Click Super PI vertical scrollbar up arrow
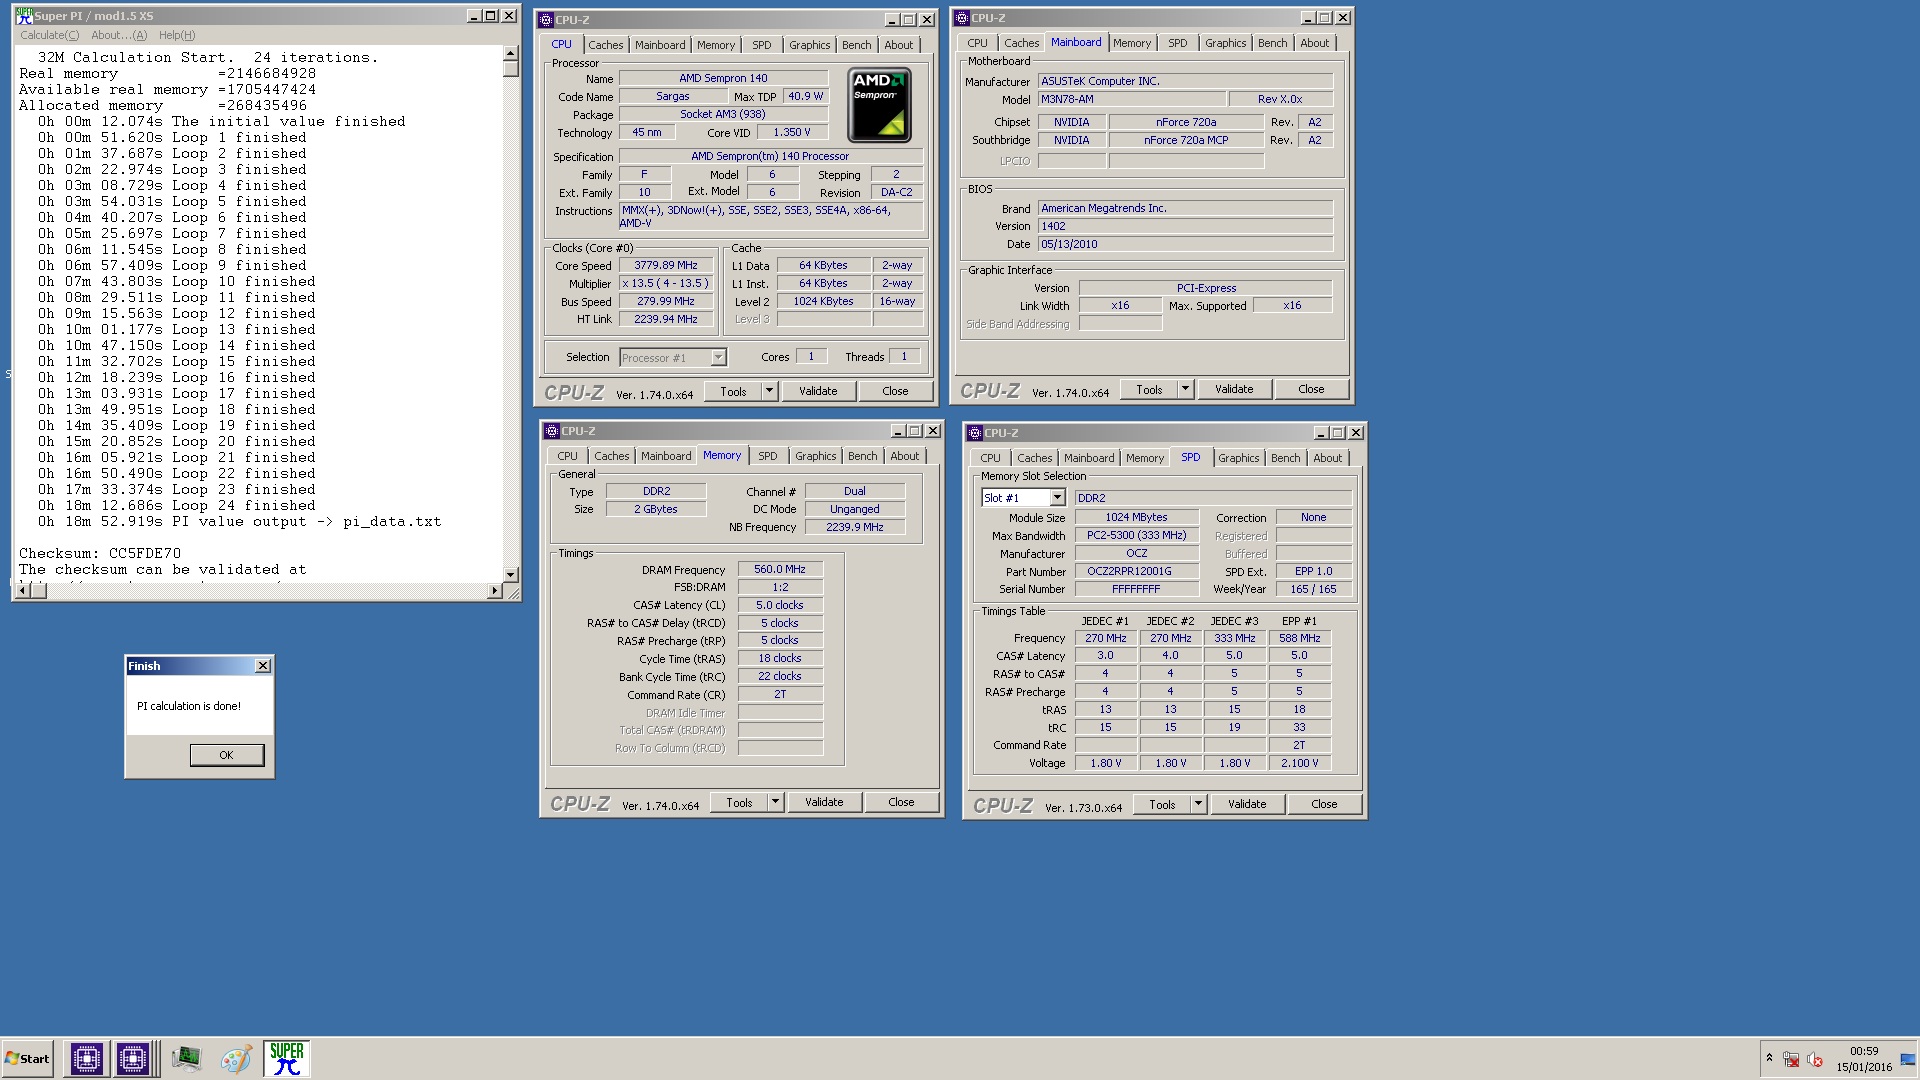The image size is (1920, 1080). tap(511, 53)
